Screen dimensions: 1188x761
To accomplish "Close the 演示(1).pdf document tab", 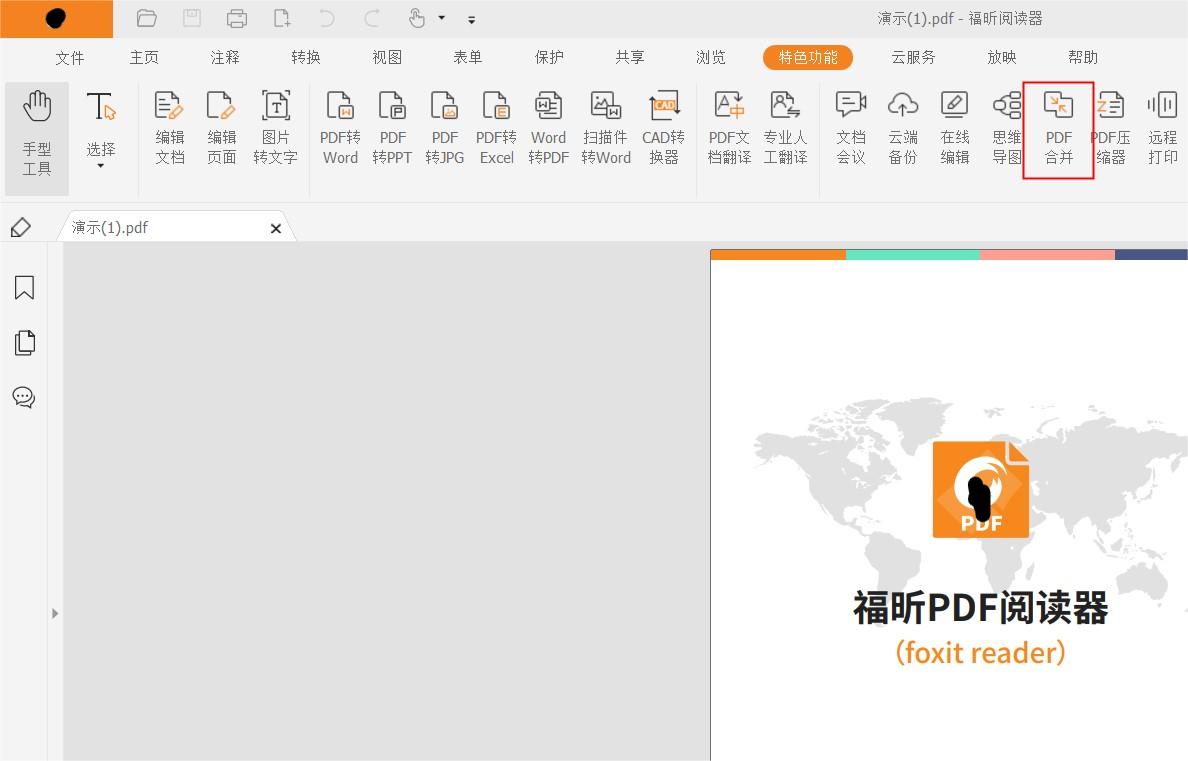I will (275, 228).
